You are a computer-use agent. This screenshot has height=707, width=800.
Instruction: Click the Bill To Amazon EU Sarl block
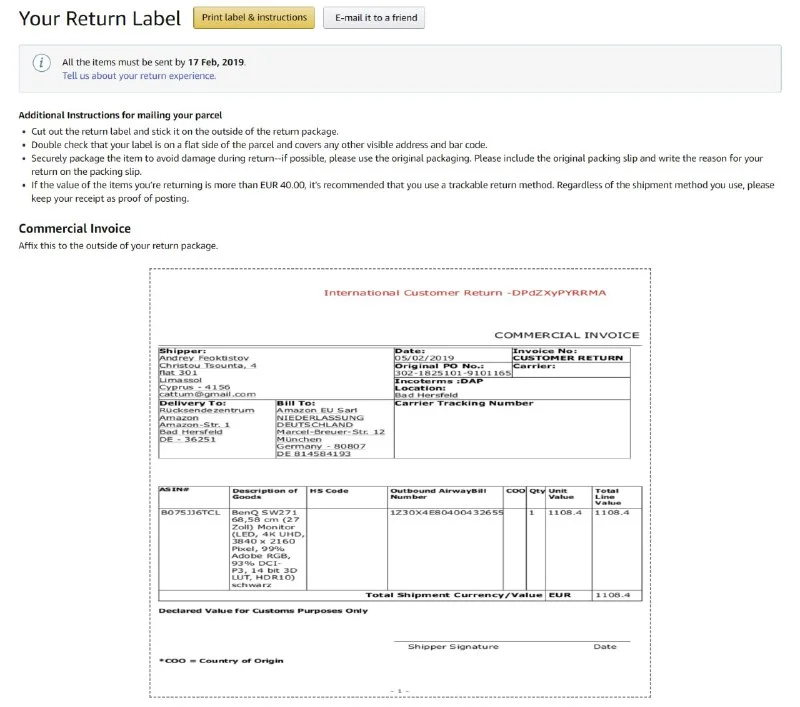[x=332, y=430]
